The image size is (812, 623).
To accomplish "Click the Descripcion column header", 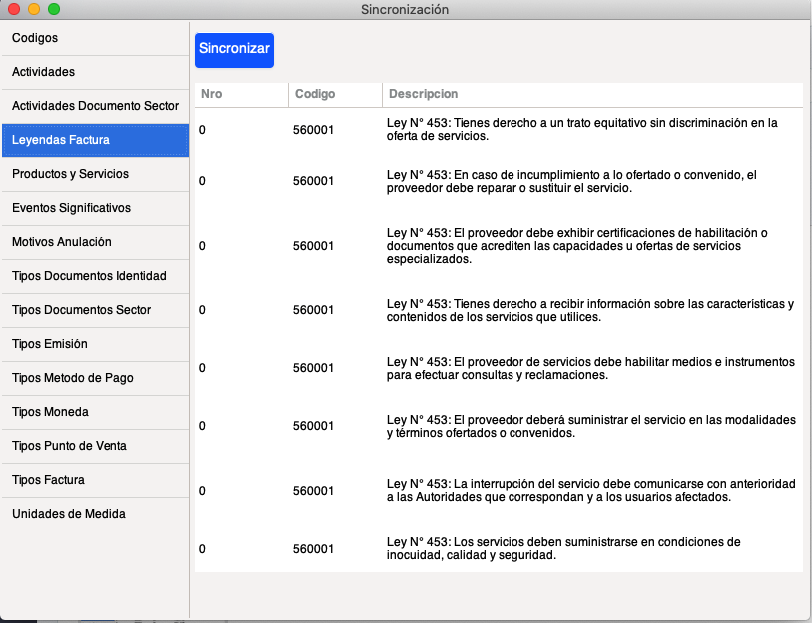I will pyautogui.click(x=590, y=94).
